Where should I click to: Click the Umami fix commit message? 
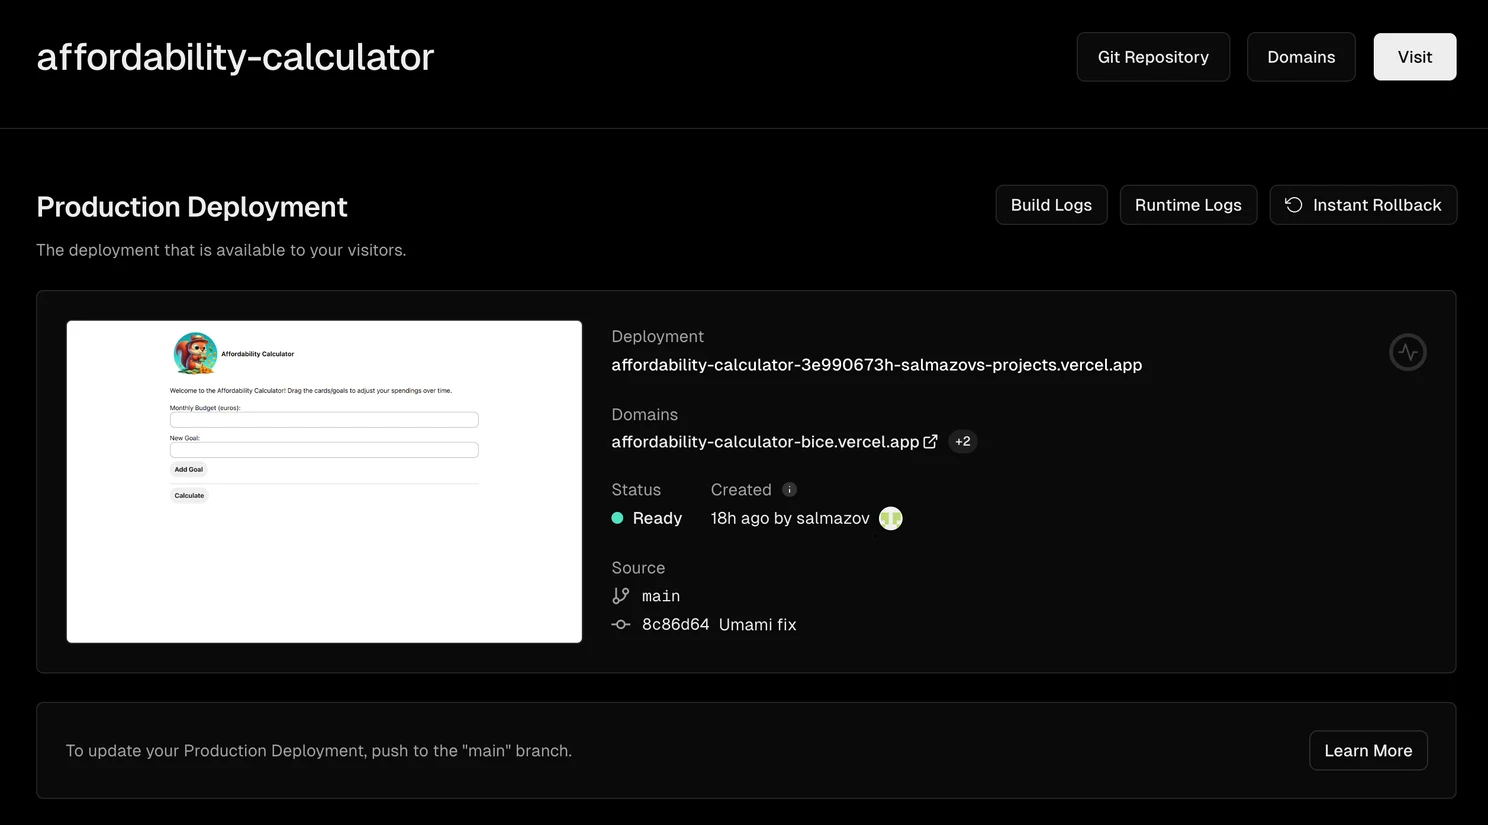pos(758,625)
